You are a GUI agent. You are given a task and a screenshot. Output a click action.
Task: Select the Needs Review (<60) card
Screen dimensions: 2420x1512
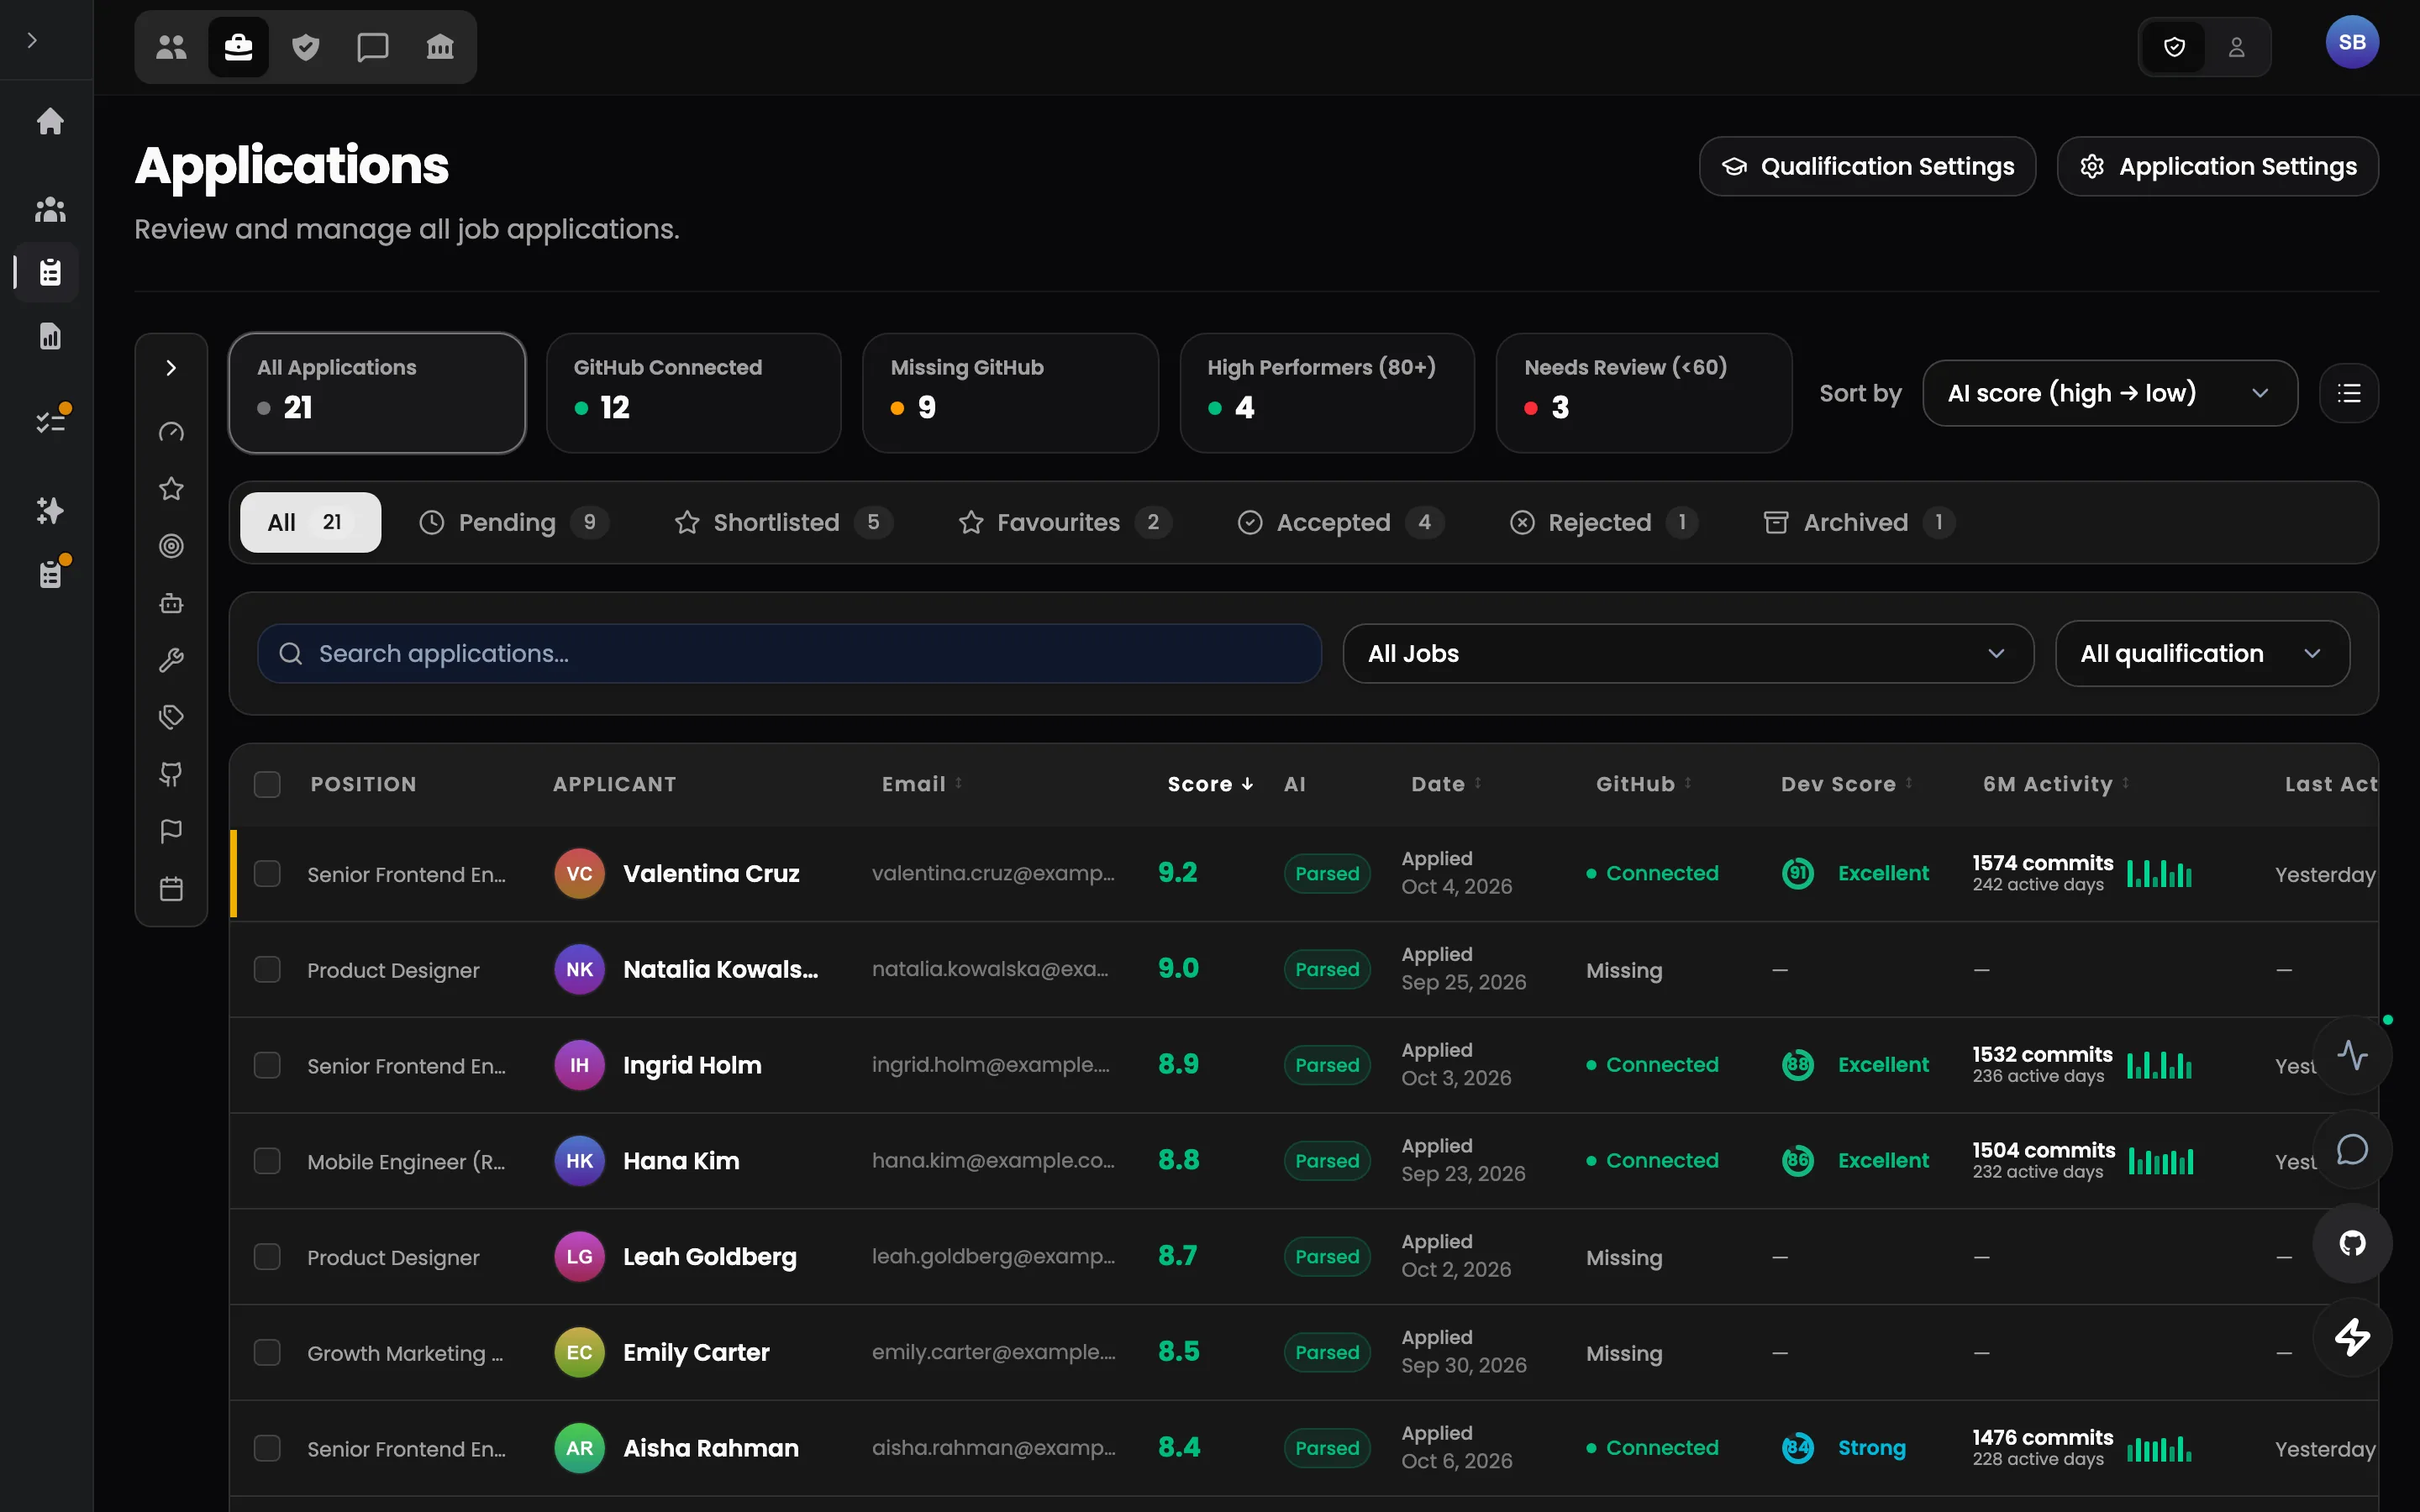(1643, 393)
